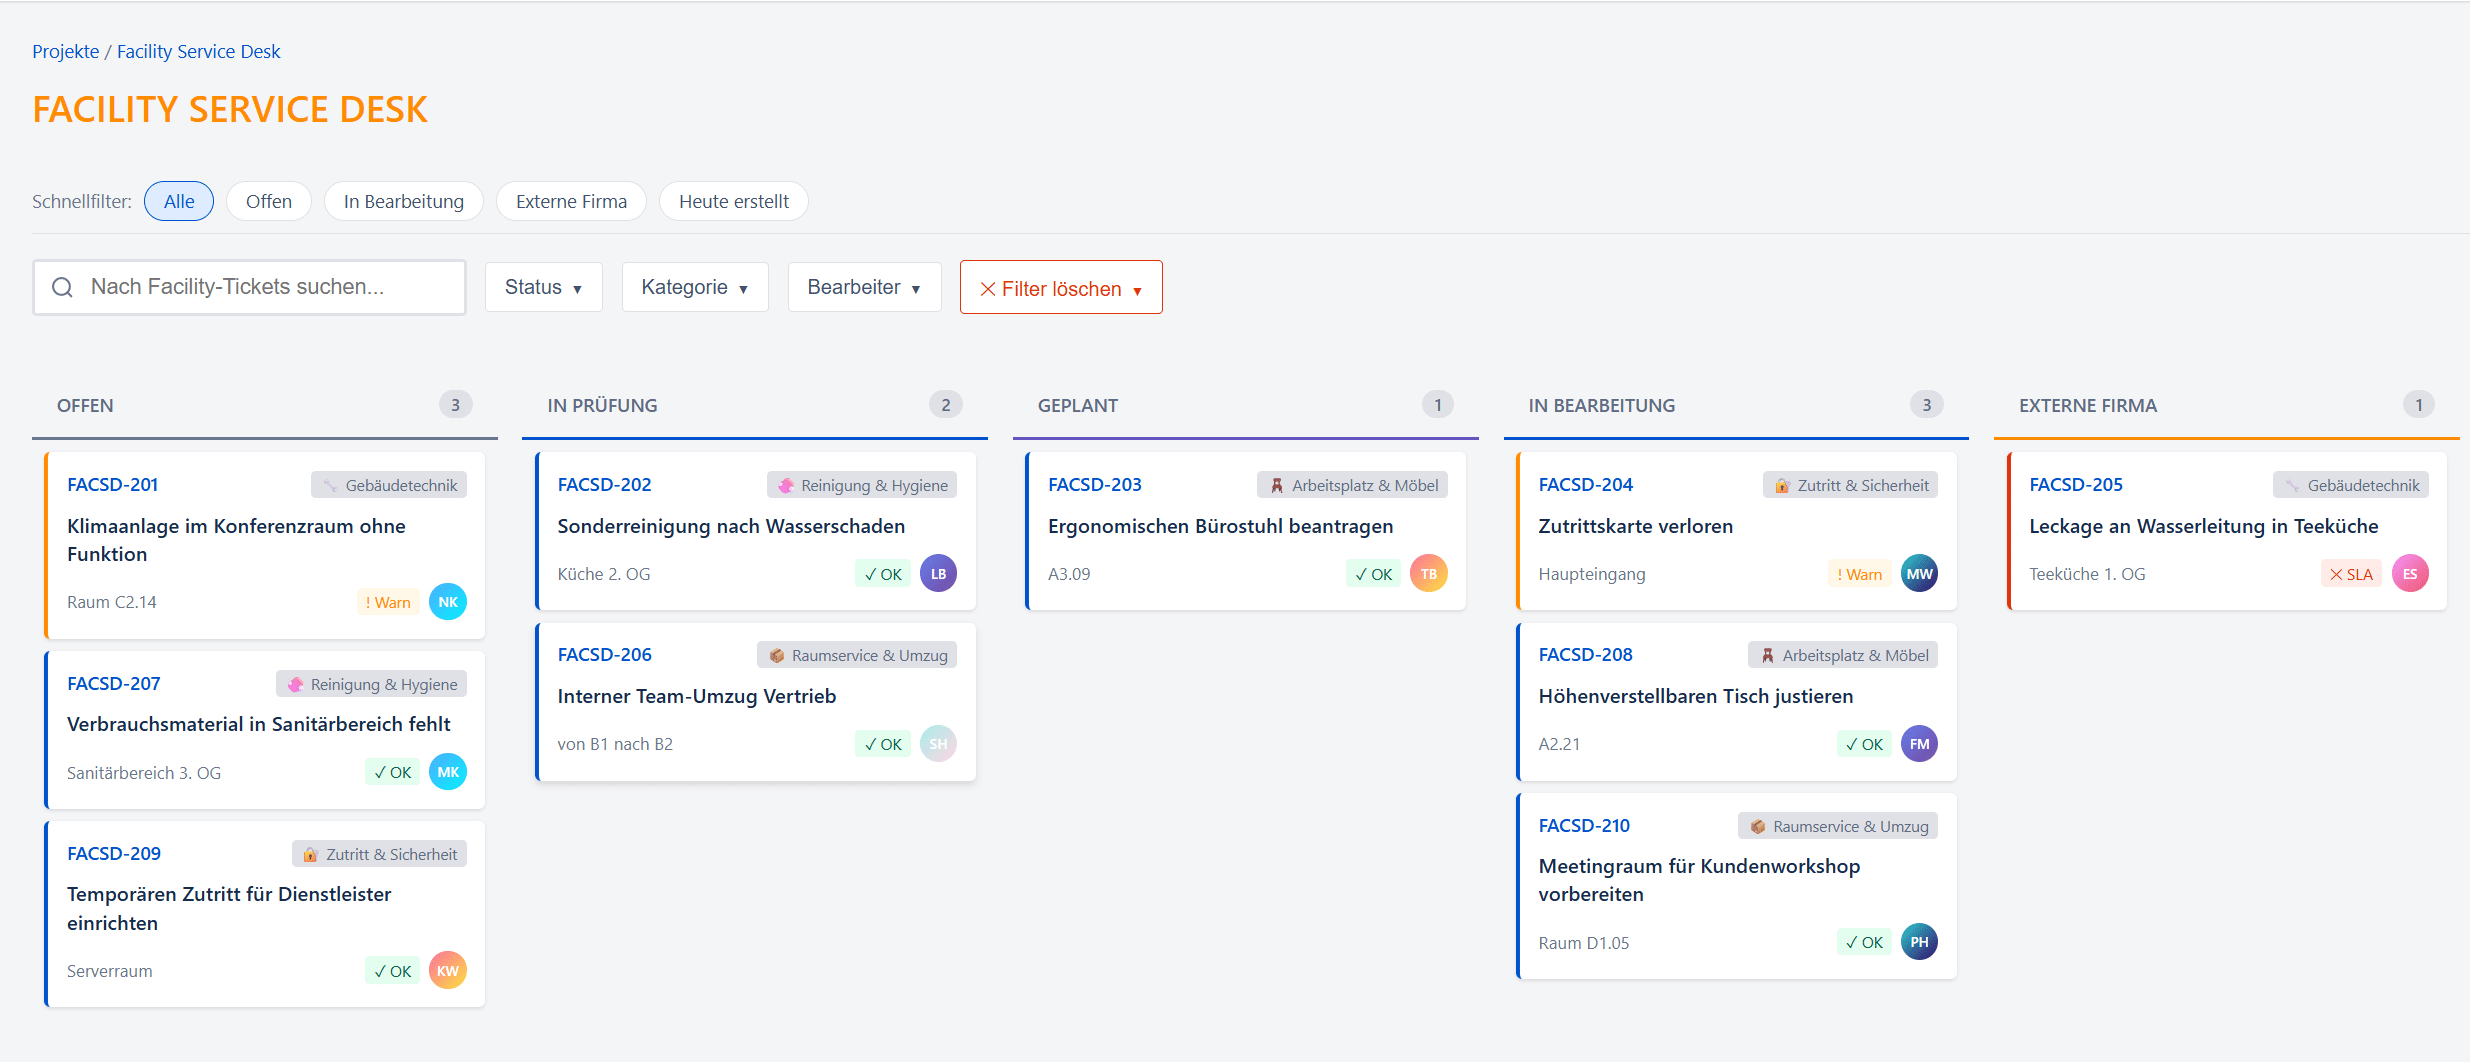Click the SLA breach badge on FACSD-205
This screenshot has width=2470, height=1062.
[x=2350, y=574]
